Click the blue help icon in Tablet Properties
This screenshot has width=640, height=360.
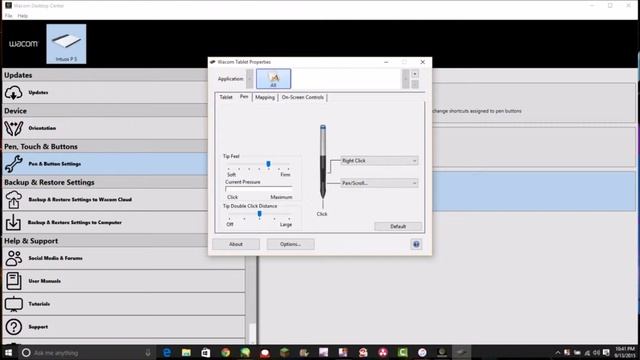coord(416,244)
